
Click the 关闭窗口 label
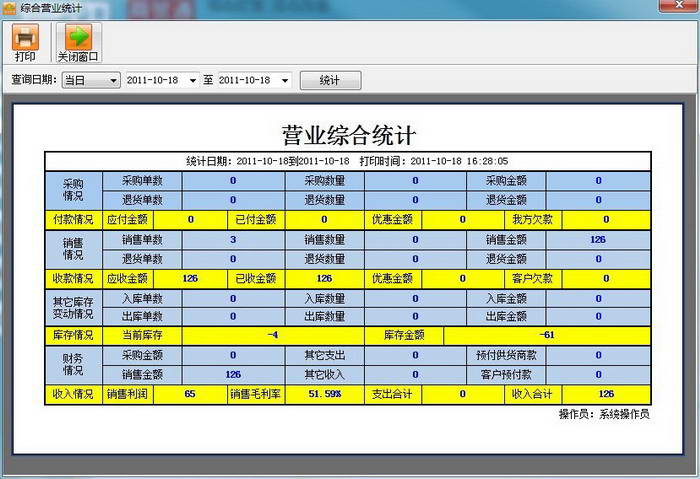tap(78, 57)
